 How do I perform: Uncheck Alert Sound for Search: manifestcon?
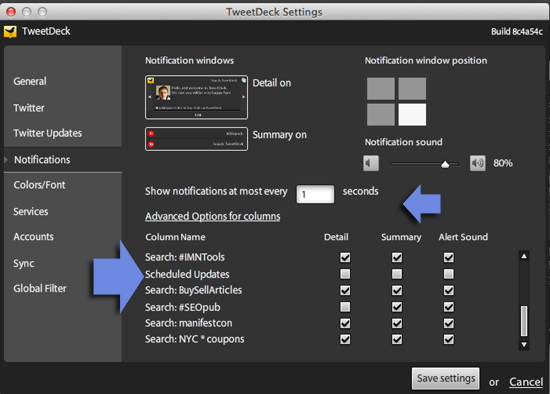pyautogui.click(x=449, y=323)
